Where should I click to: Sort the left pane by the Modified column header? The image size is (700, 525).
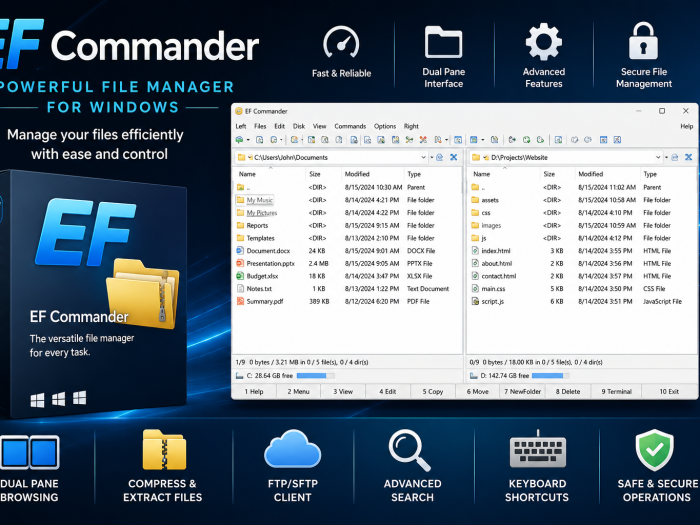point(372,174)
